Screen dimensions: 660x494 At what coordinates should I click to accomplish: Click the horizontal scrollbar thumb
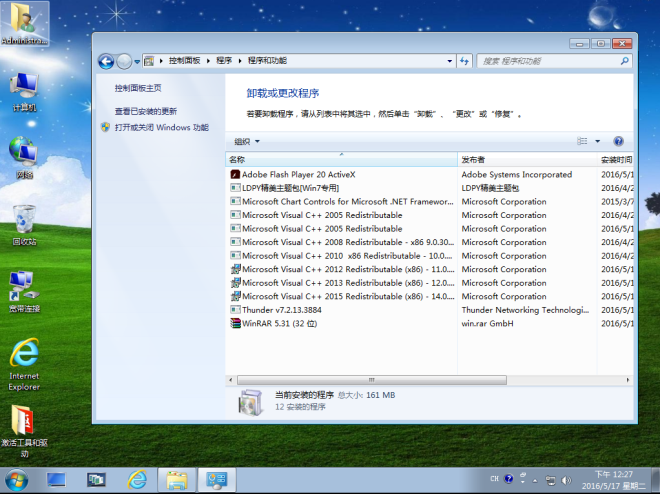[372, 380]
